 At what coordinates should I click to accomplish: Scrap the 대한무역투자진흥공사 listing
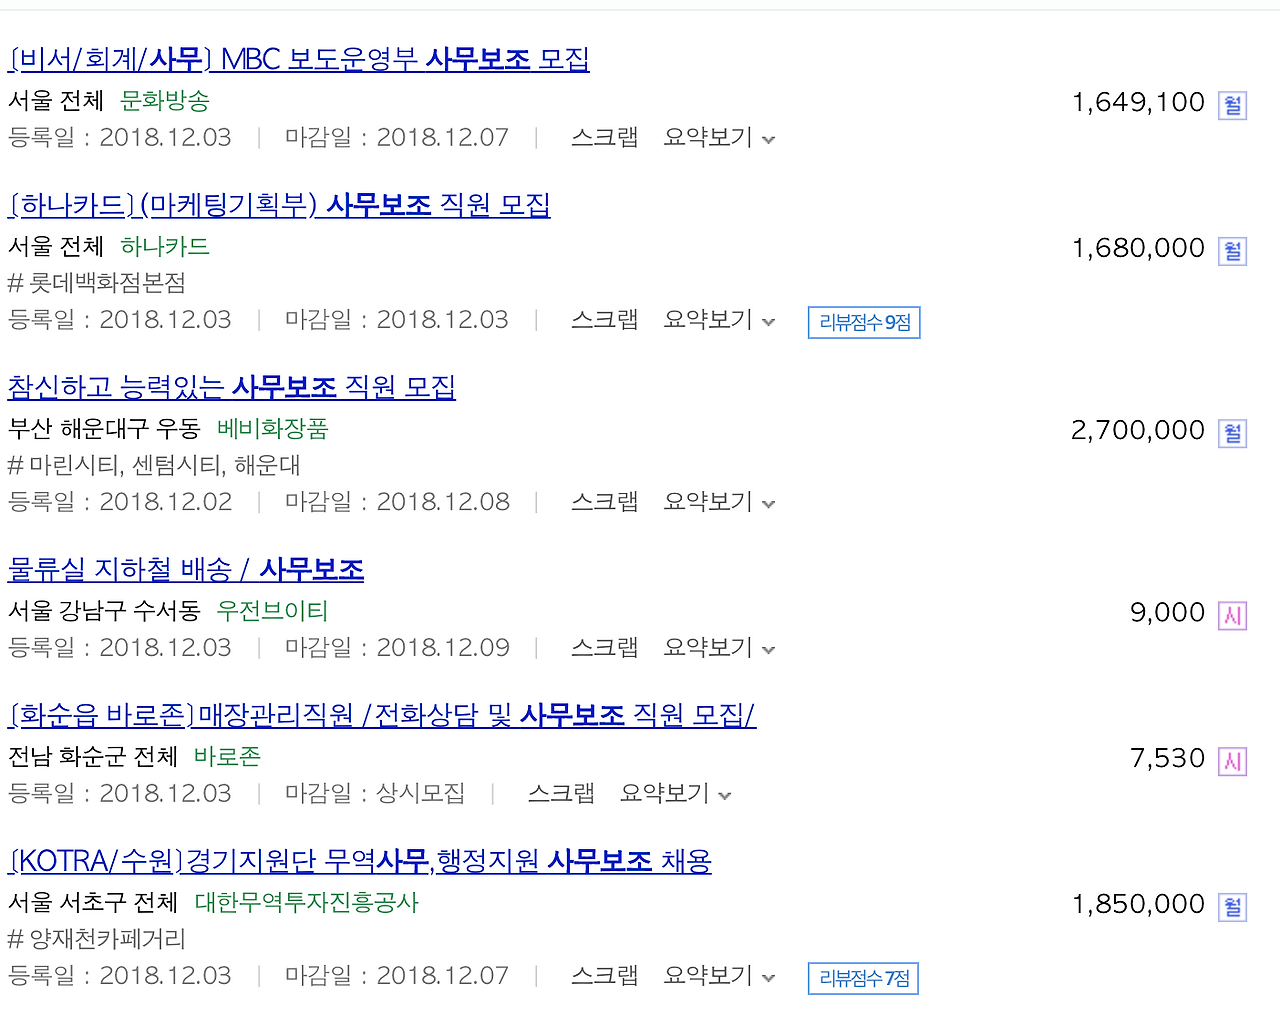[604, 976]
